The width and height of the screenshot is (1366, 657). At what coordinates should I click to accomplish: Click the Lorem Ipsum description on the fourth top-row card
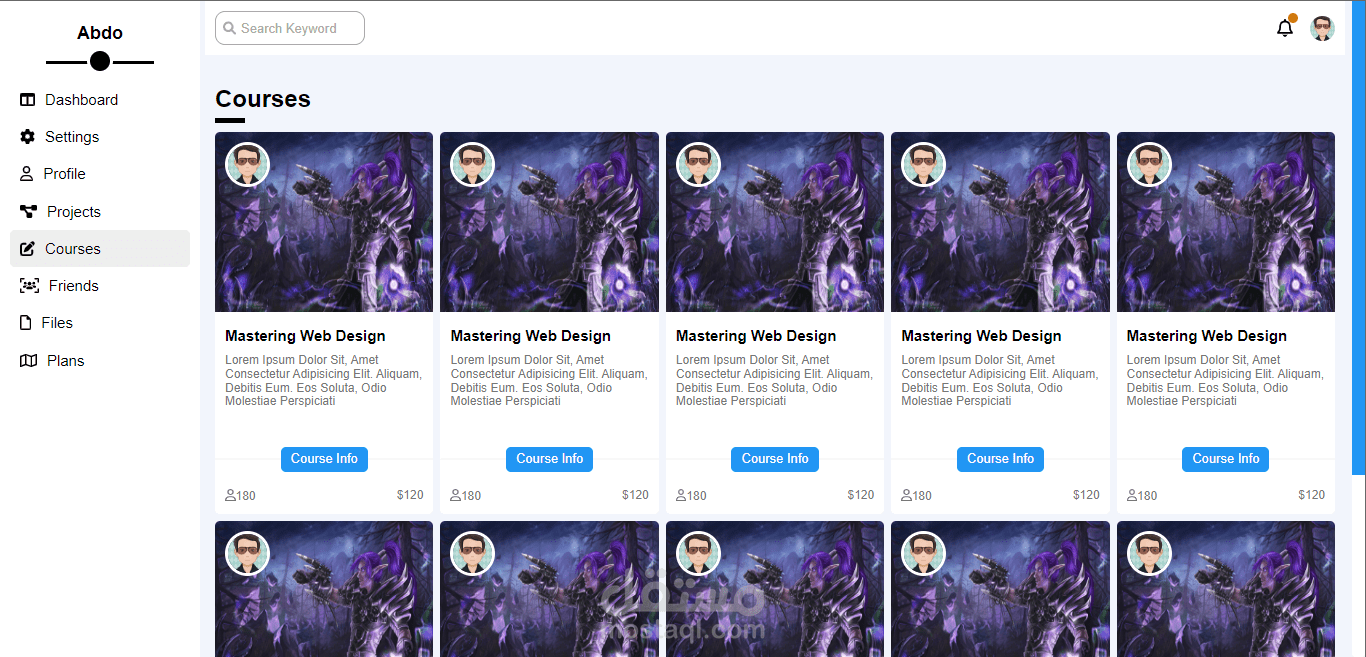[1000, 381]
